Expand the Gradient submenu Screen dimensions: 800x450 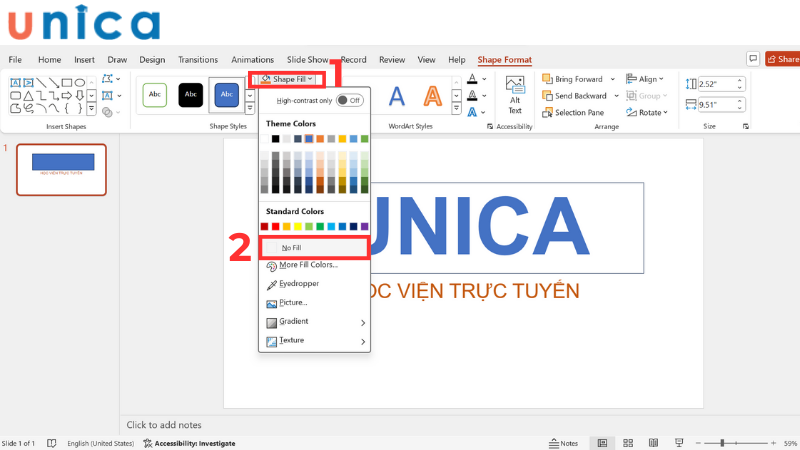[314, 321]
